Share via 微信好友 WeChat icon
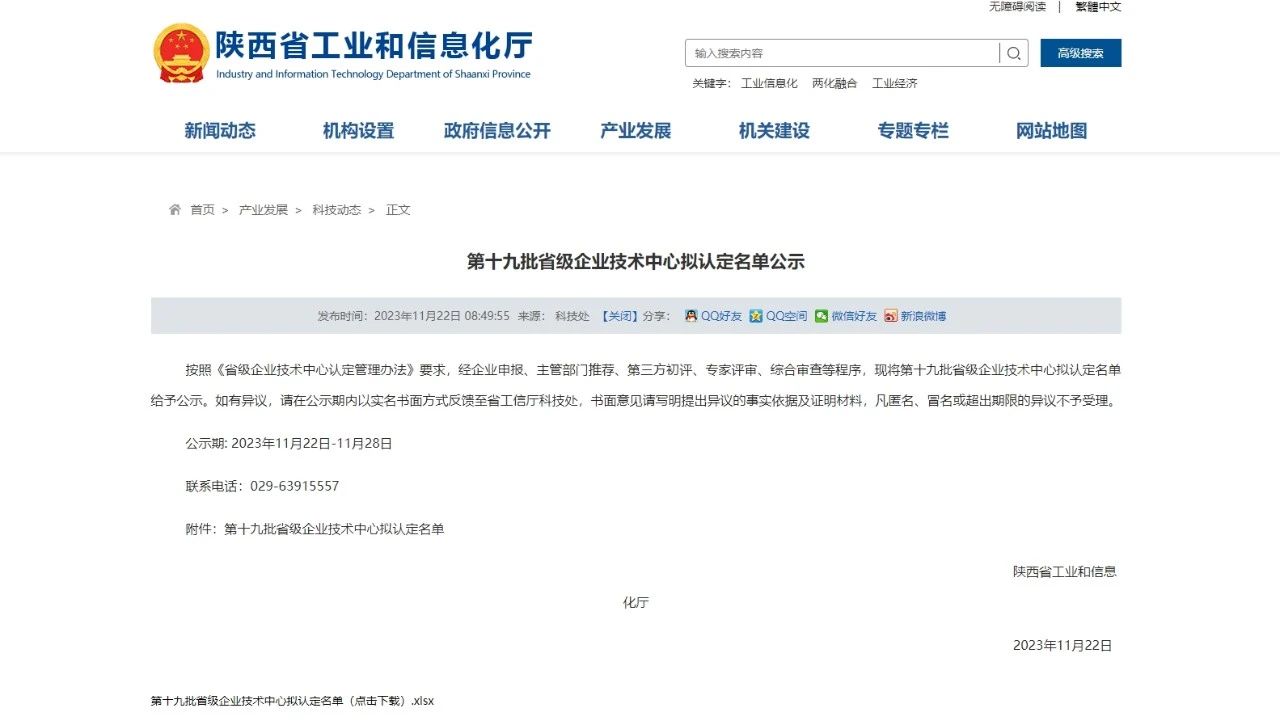 821,316
